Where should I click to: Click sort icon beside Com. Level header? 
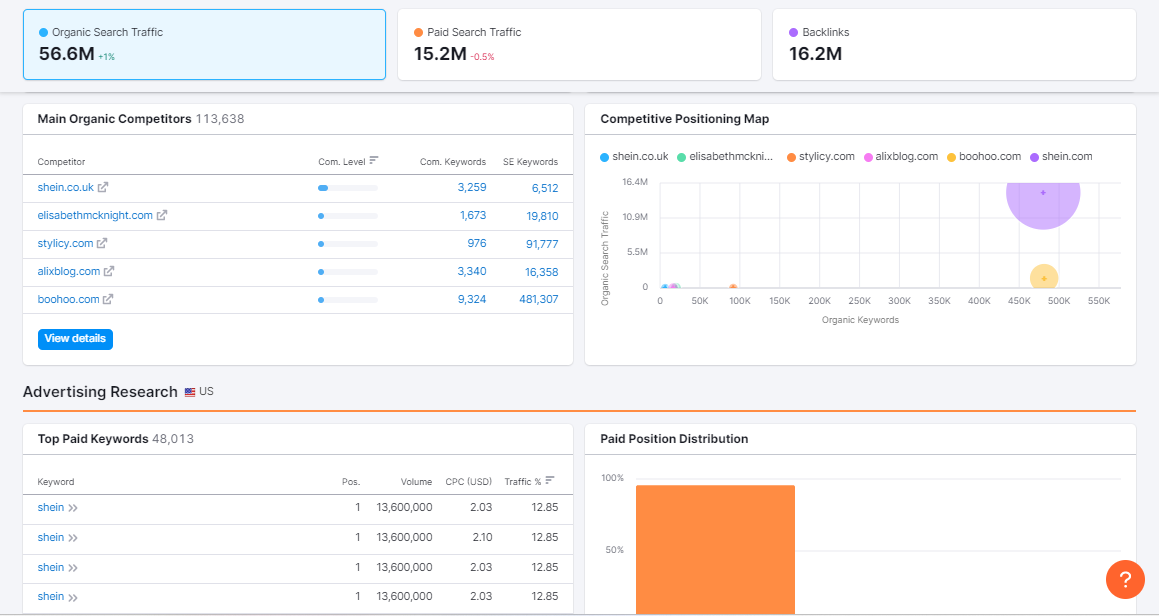pyautogui.click(x=374, y=160)
